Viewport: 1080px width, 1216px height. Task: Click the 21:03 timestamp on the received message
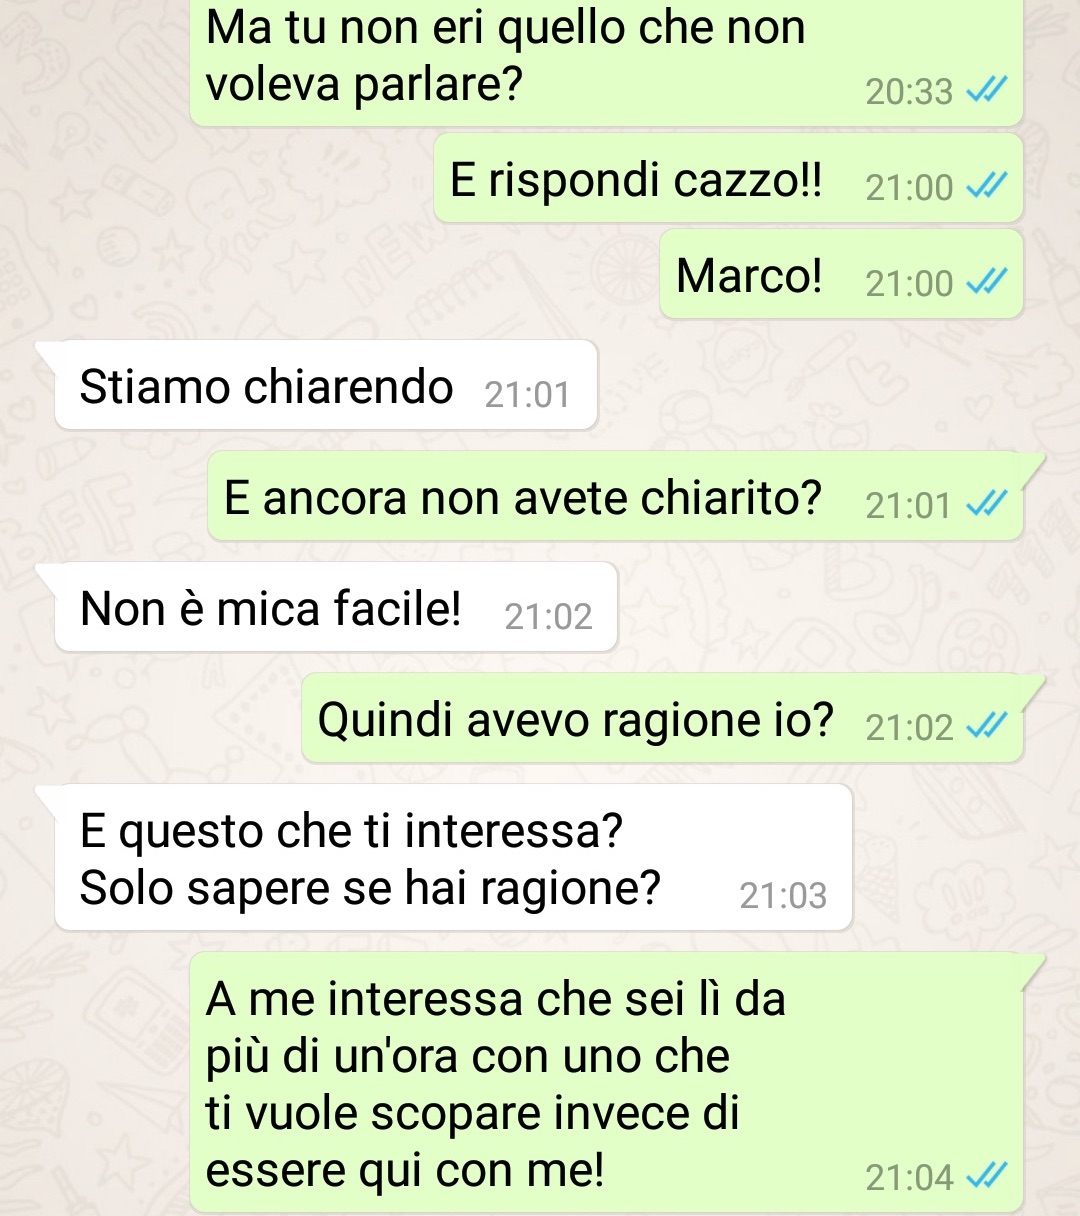[x=783, y=895]
